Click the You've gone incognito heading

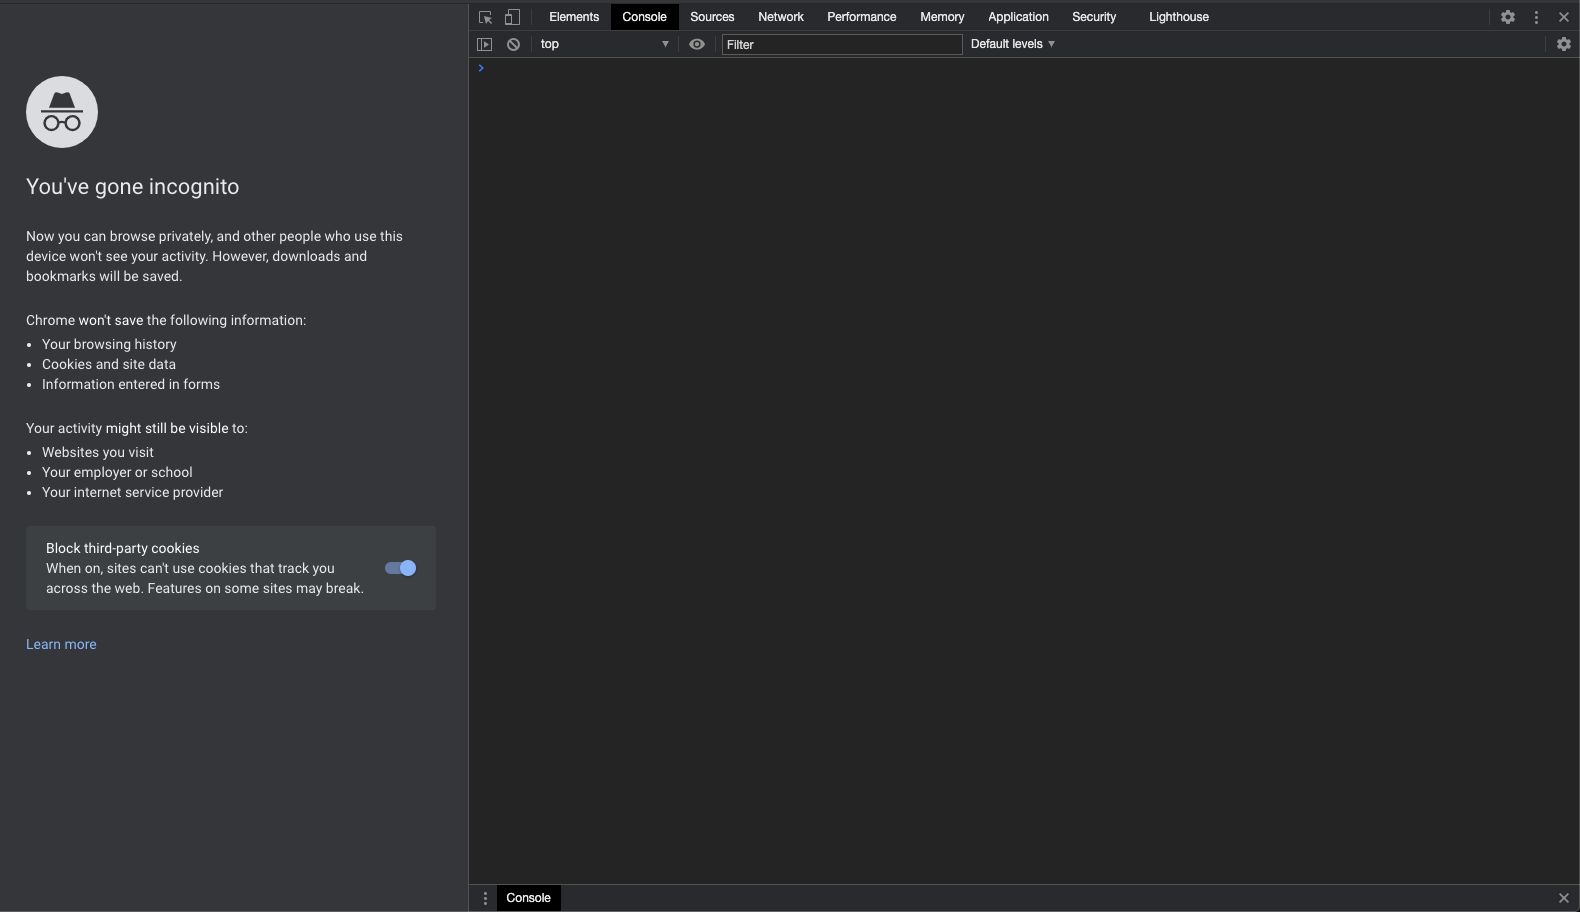(x=132, y=187)
